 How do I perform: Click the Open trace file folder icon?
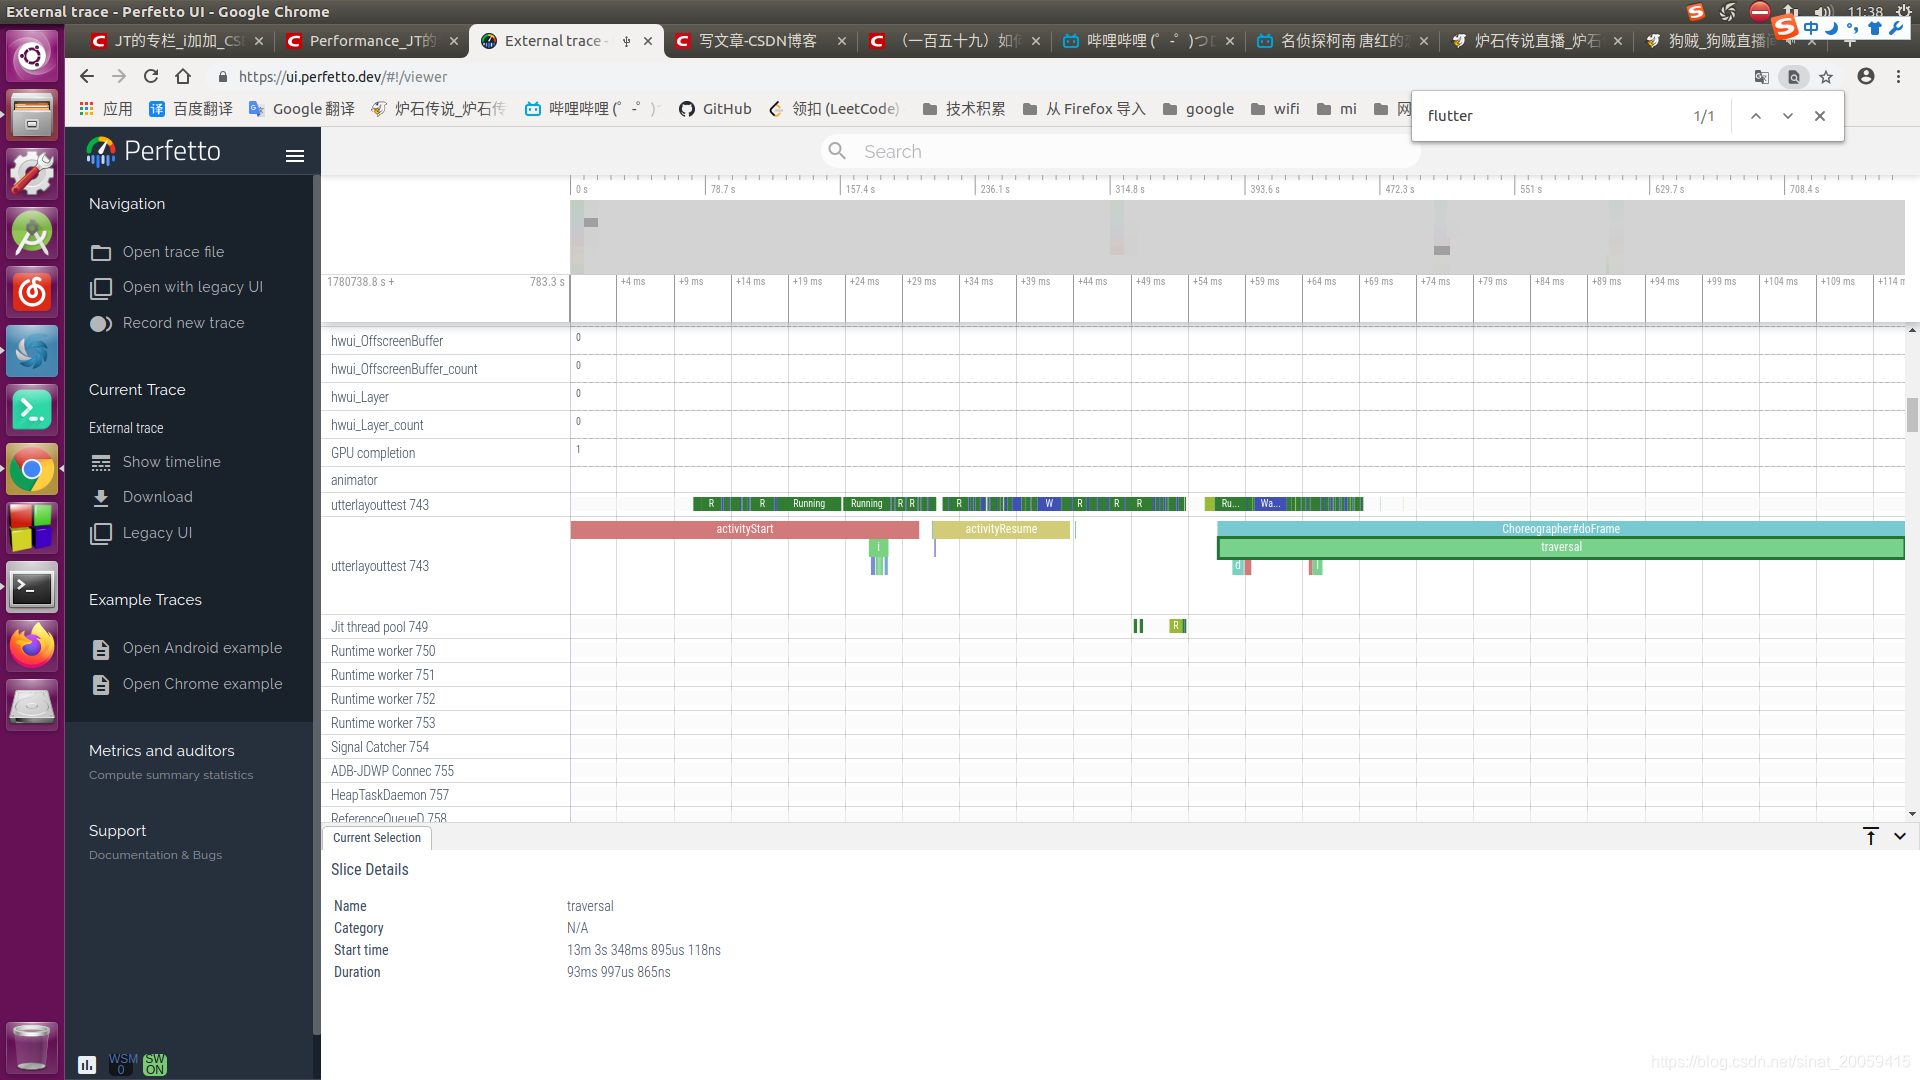(x=101, y=253)
